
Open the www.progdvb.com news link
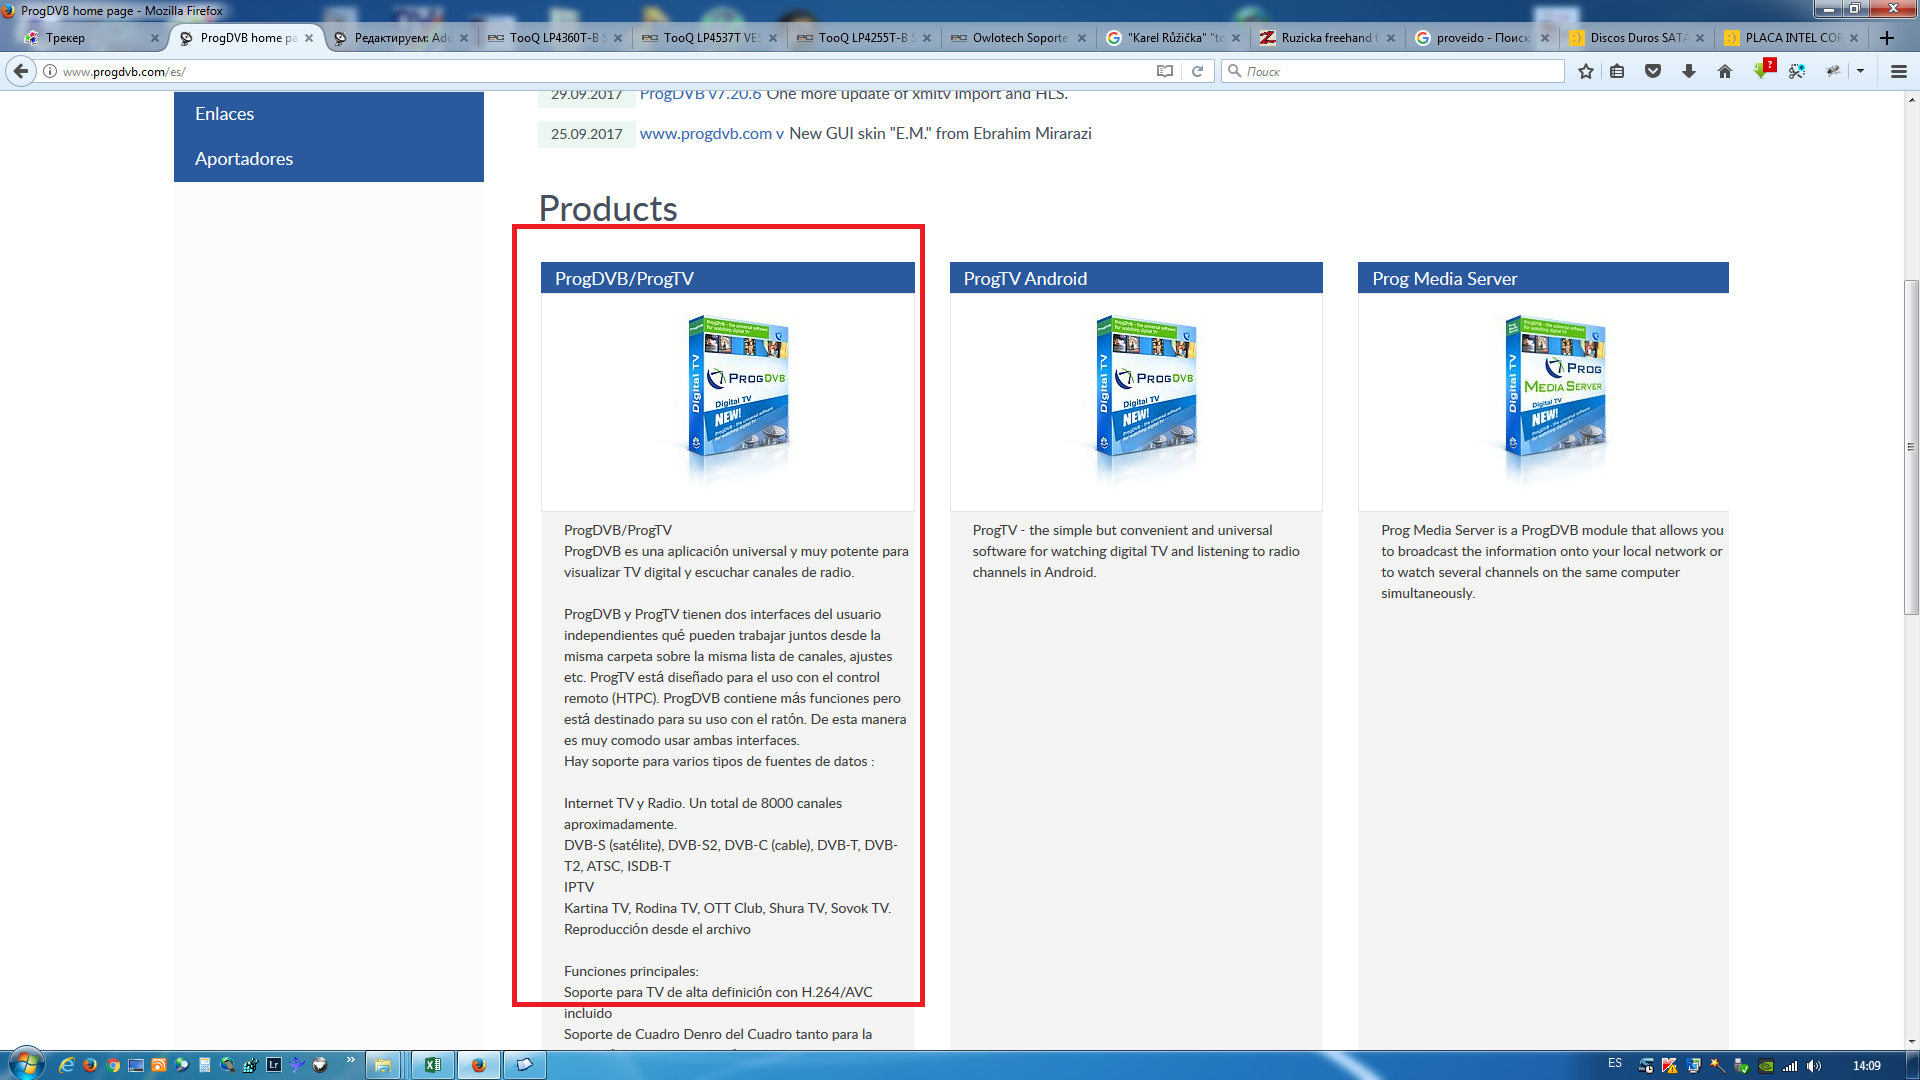tap(706, 134)
